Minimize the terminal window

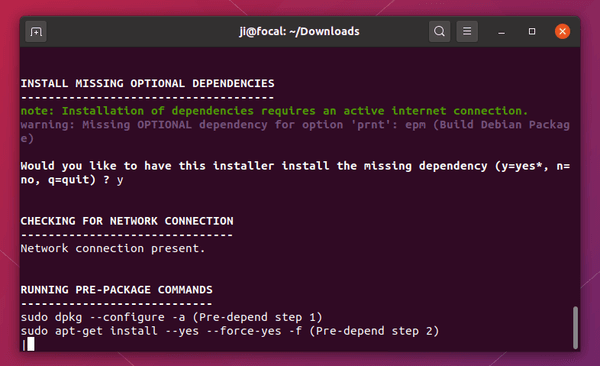click(x=501, y=31)
